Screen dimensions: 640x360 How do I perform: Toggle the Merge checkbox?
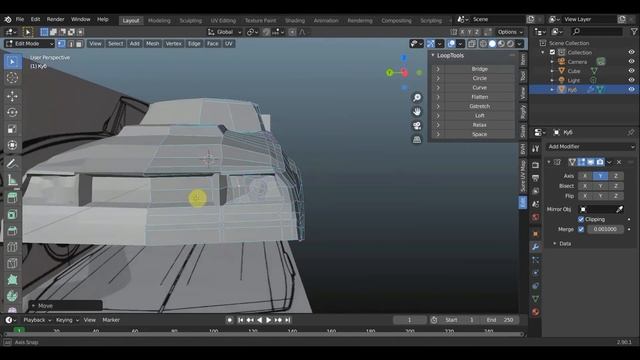(x=581, y=229)
